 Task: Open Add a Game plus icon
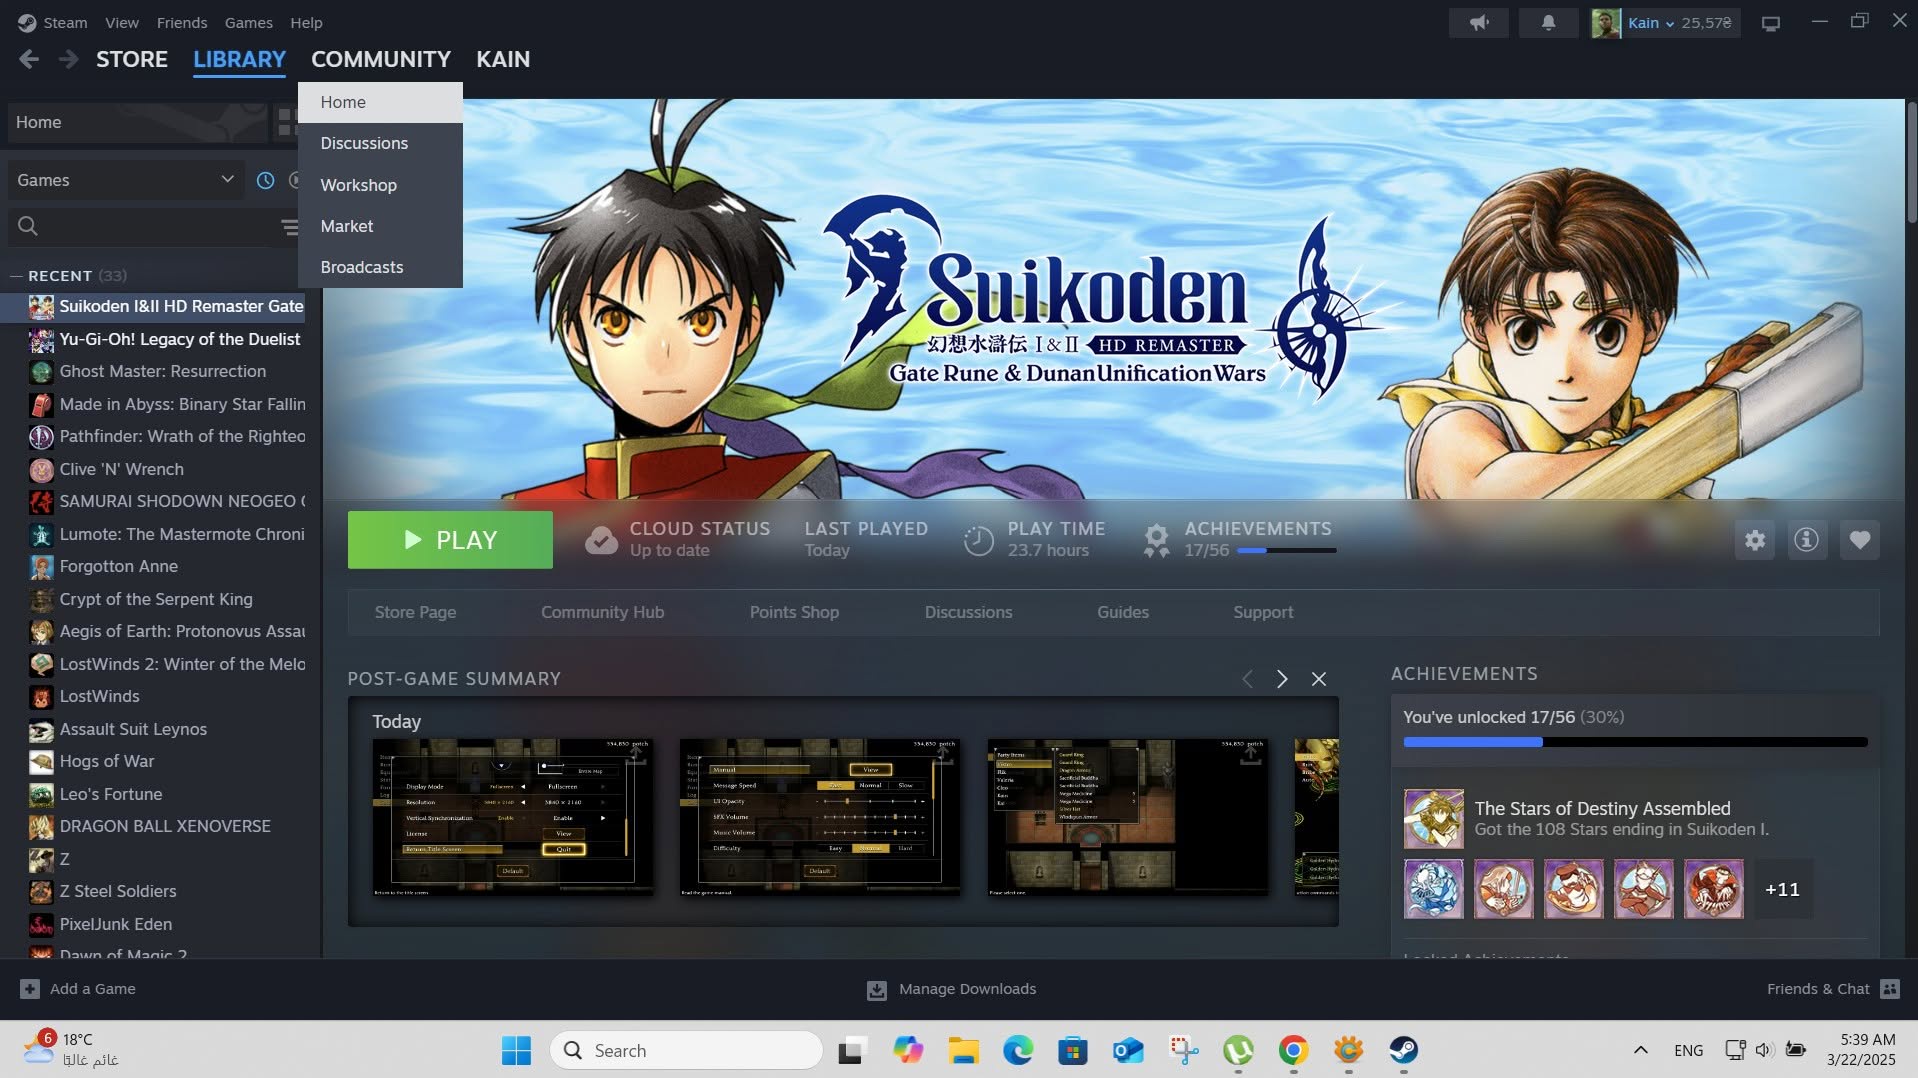click(30, 989)
